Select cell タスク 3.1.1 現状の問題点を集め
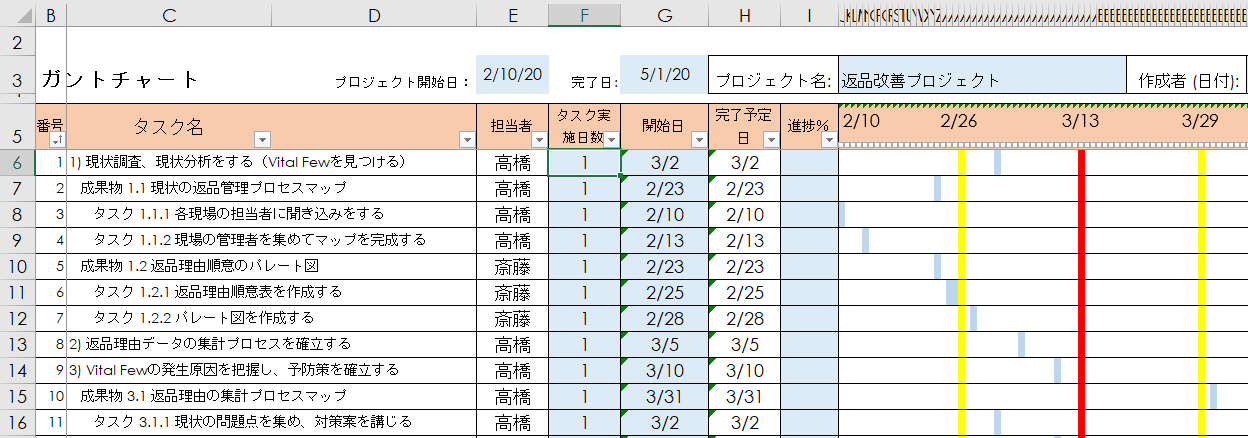 pos(271,422)
